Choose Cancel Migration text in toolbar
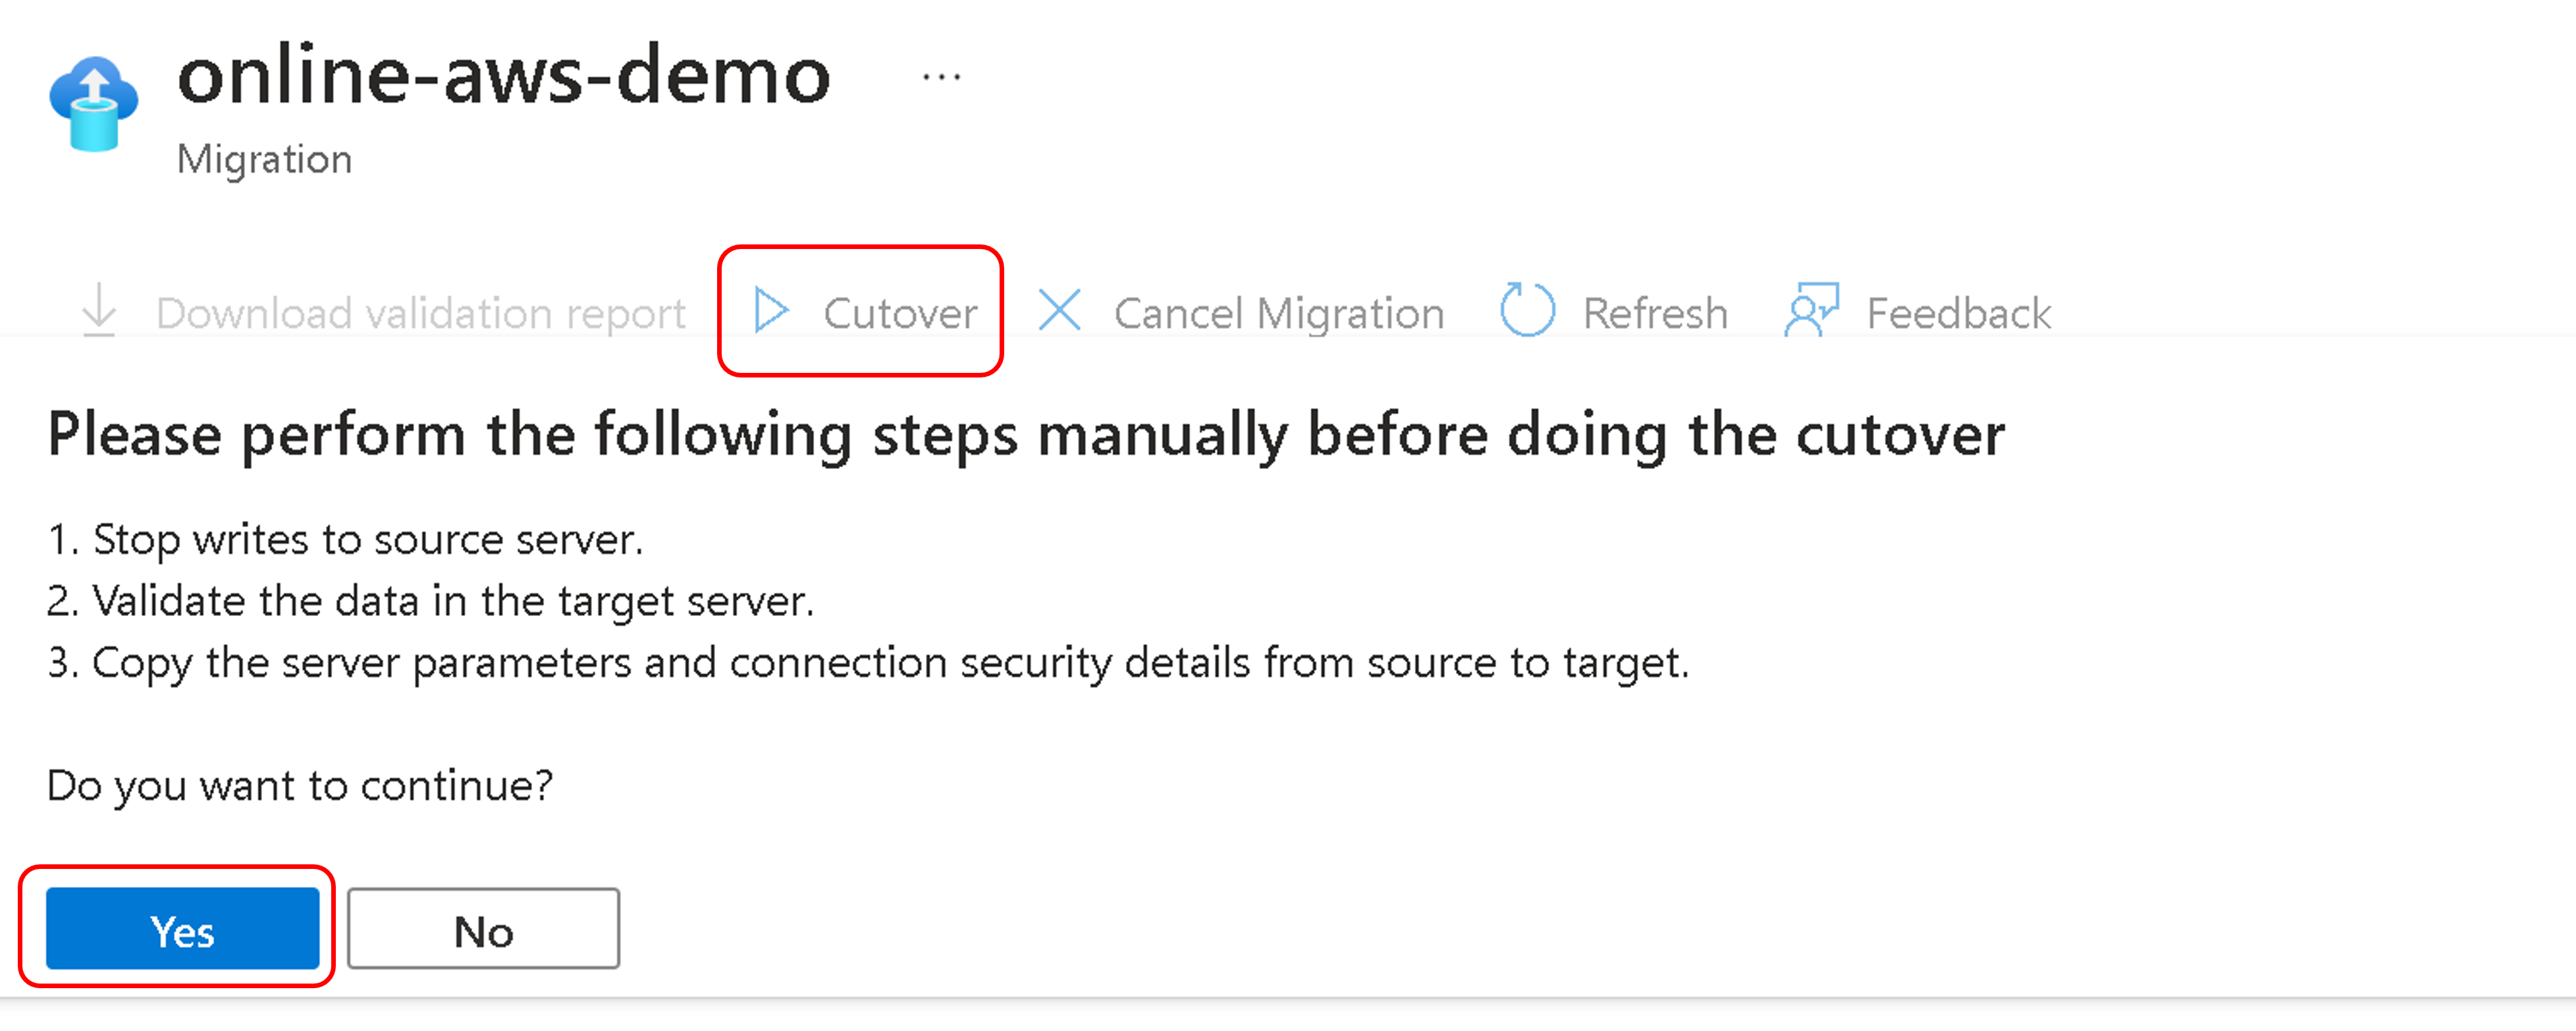 pos(1279,314)
